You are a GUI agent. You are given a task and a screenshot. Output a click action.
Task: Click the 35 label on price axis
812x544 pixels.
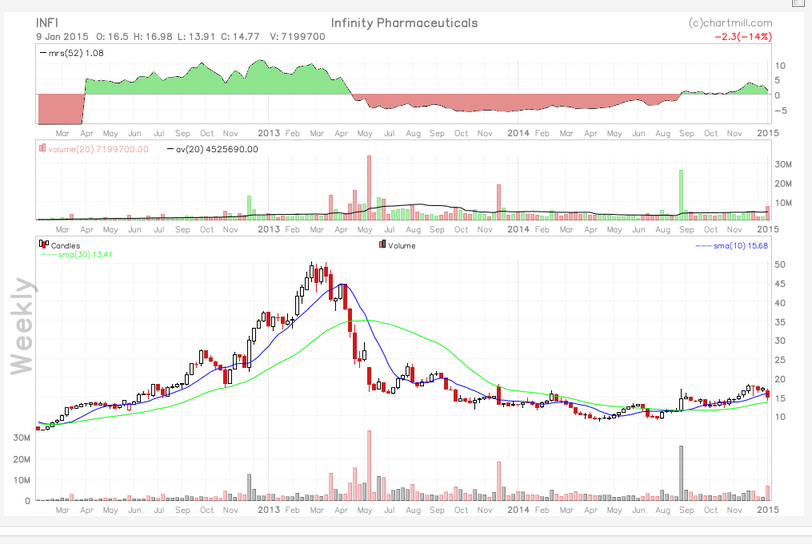(780, 322)
